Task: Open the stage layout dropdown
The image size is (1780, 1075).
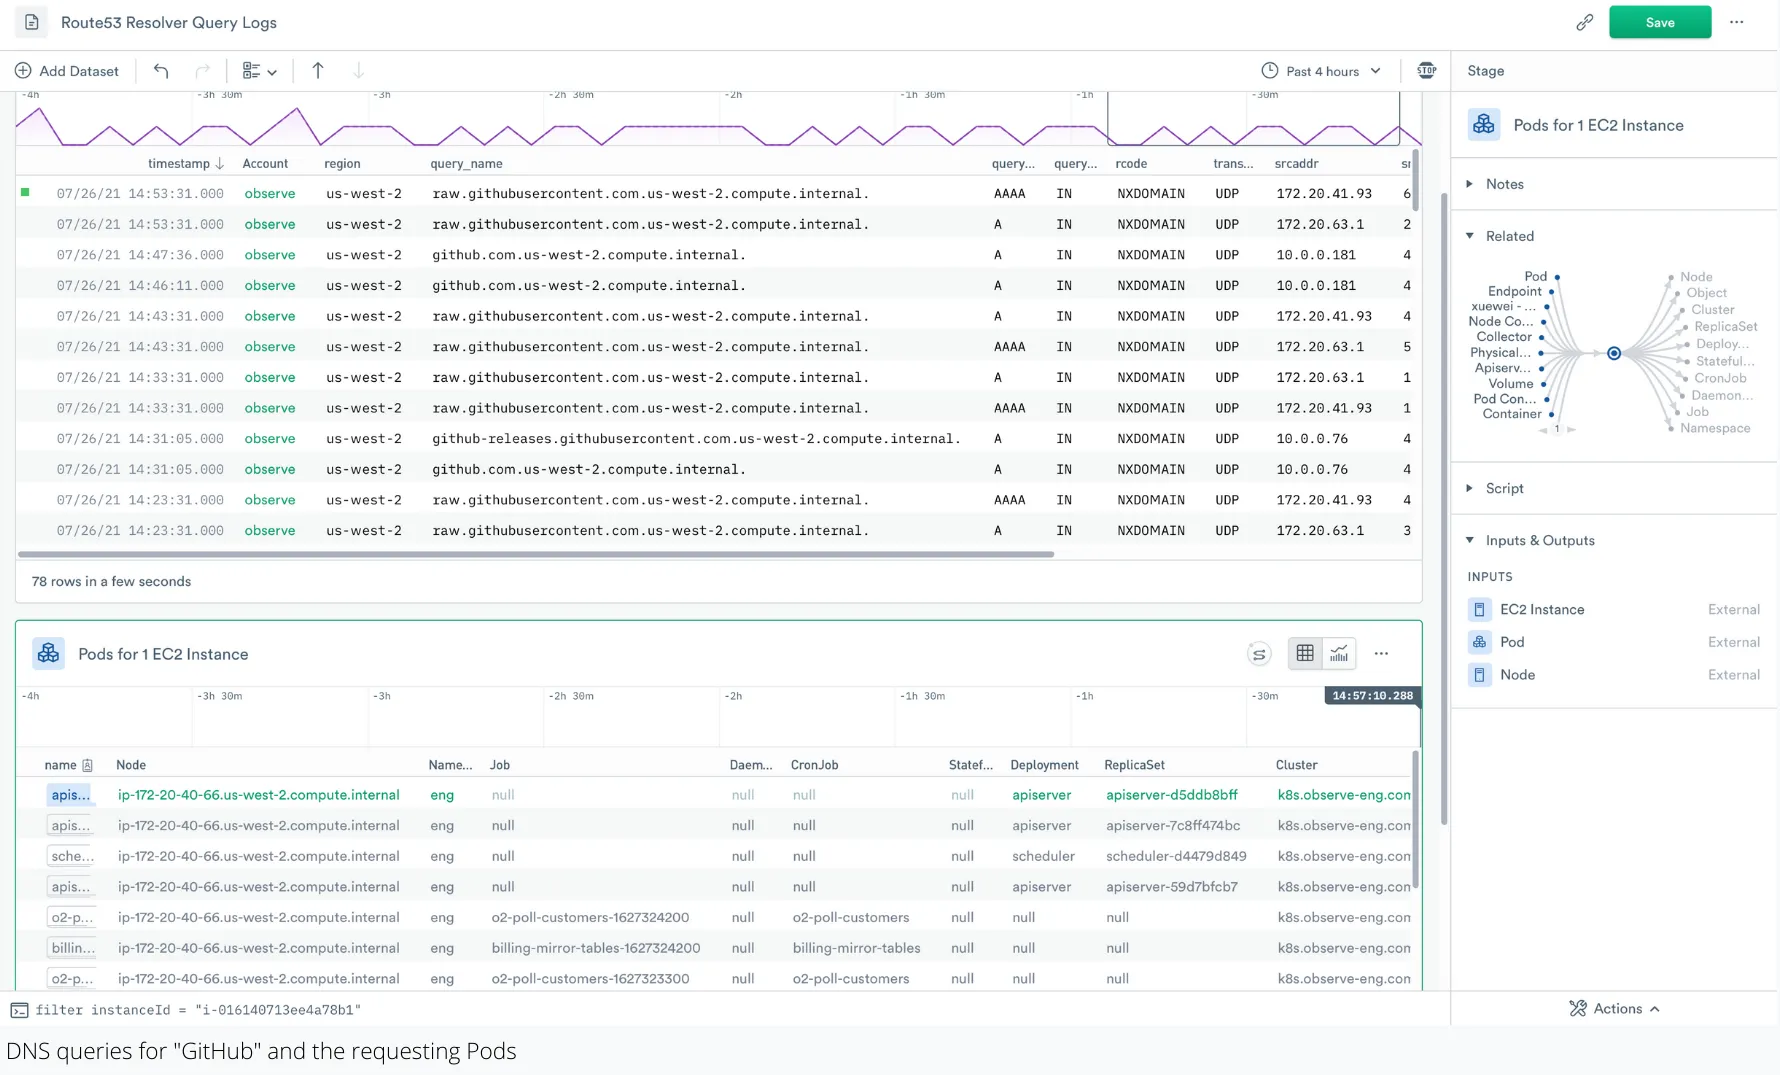Action: point(260,71)
